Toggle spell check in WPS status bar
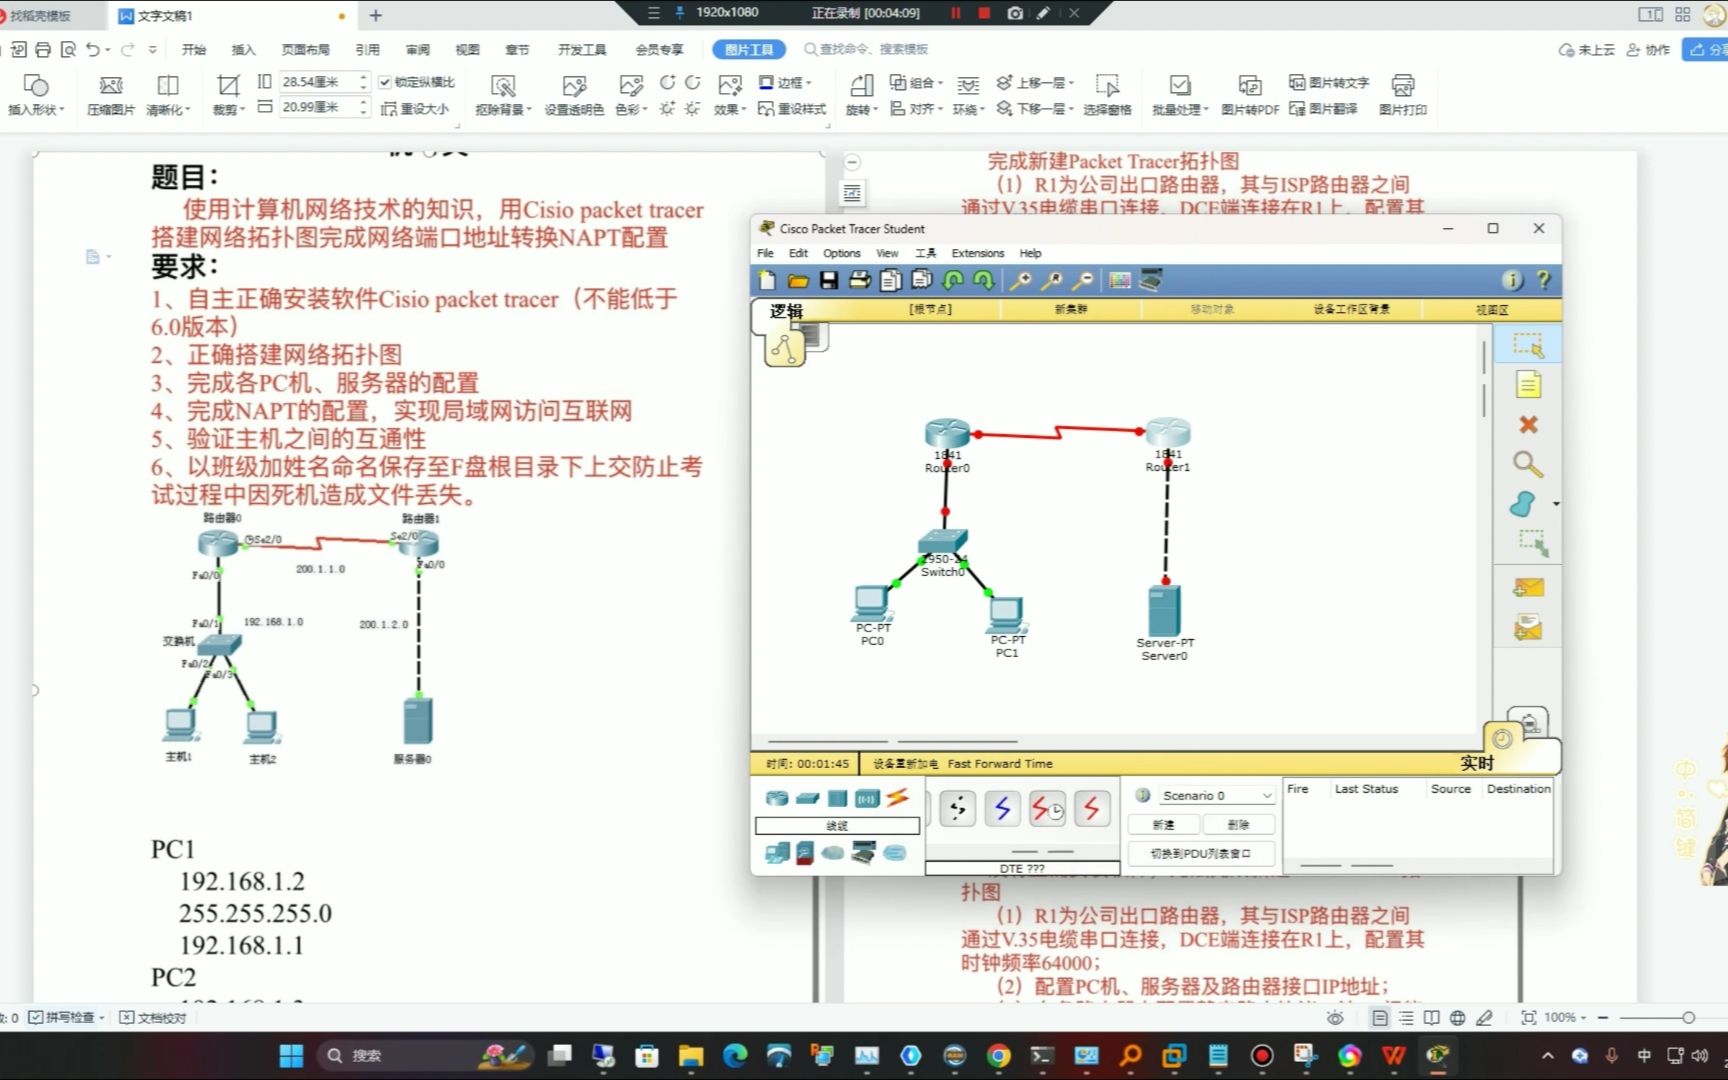1728x1080 pixels. click(68, 1017)
